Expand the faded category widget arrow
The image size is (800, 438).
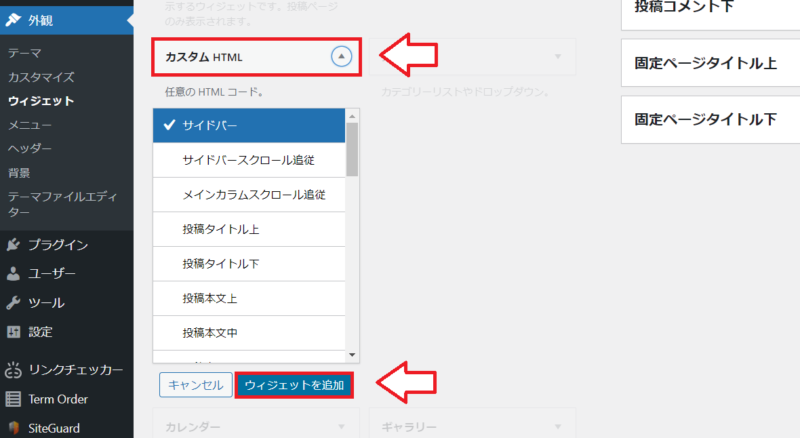pyautogui.click(x=558, y=56)
